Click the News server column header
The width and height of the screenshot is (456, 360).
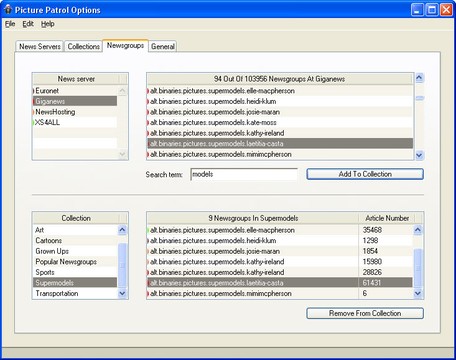point(76,79)
